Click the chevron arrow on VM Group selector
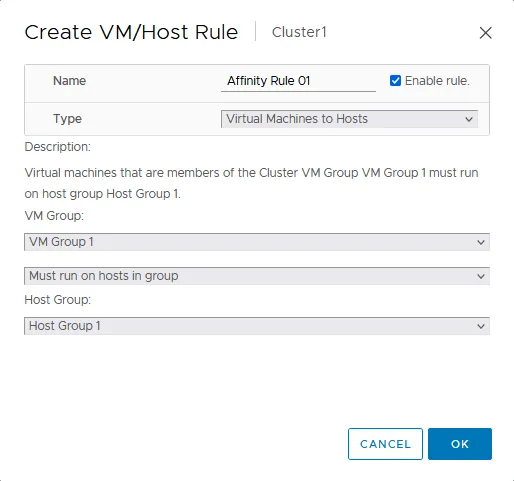514x481 pixels. 481,242
